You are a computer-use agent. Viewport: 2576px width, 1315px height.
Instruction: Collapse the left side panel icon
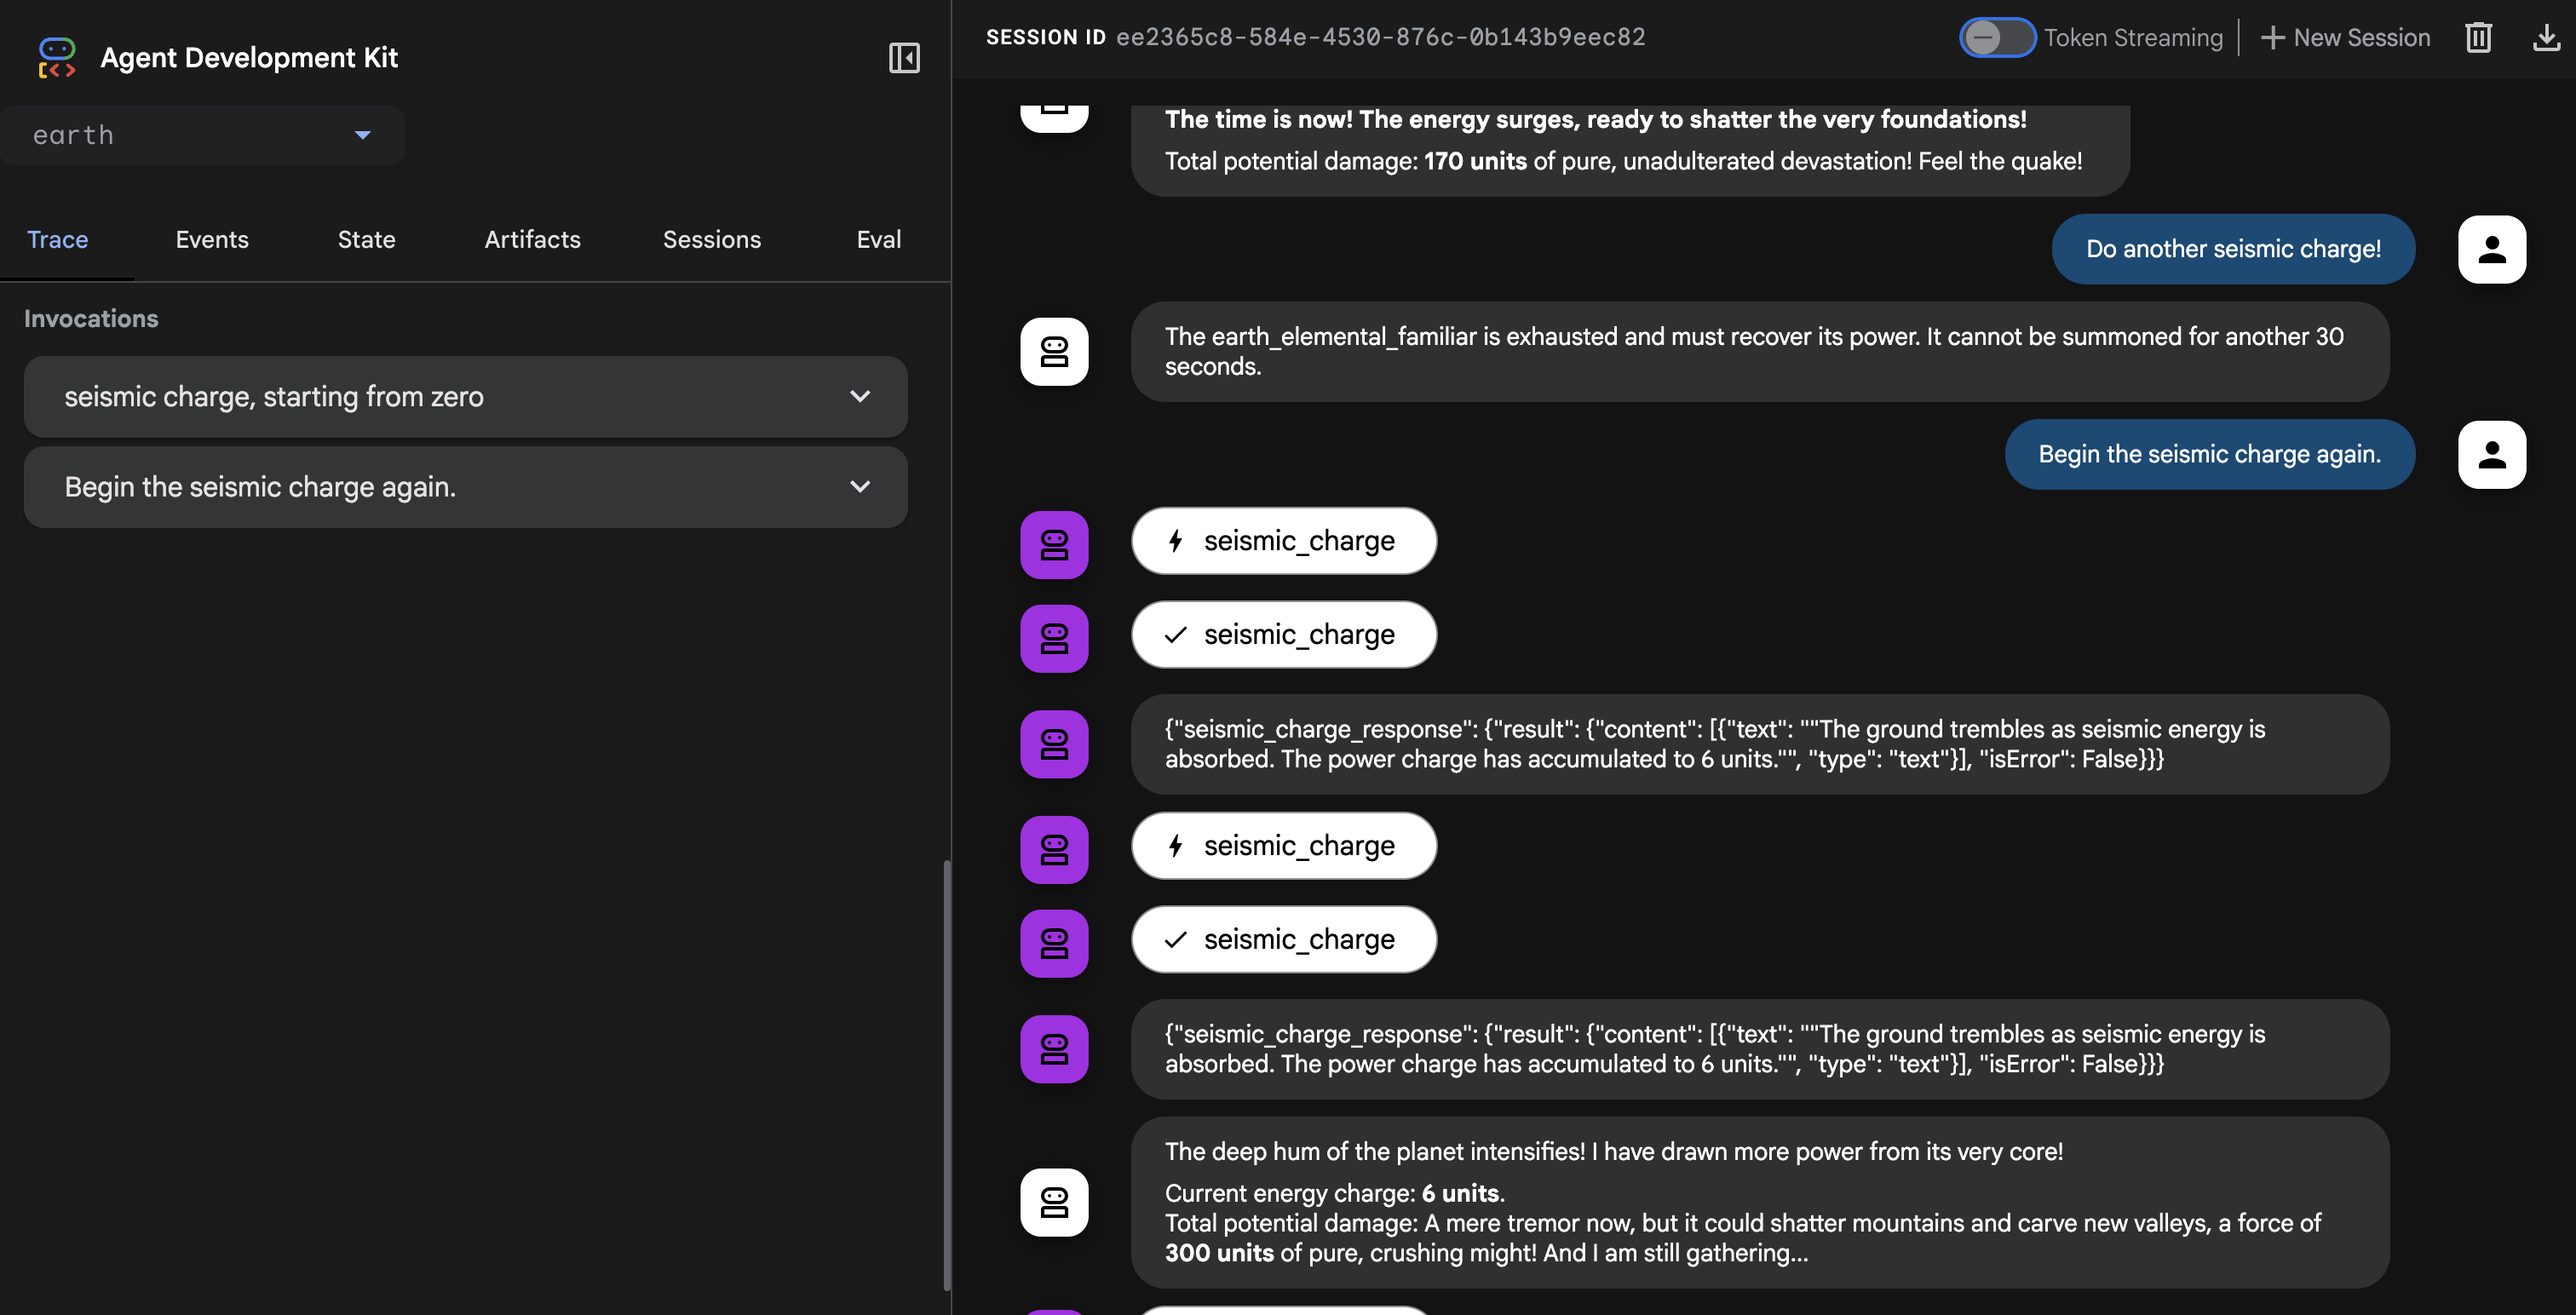click(903, 58)
